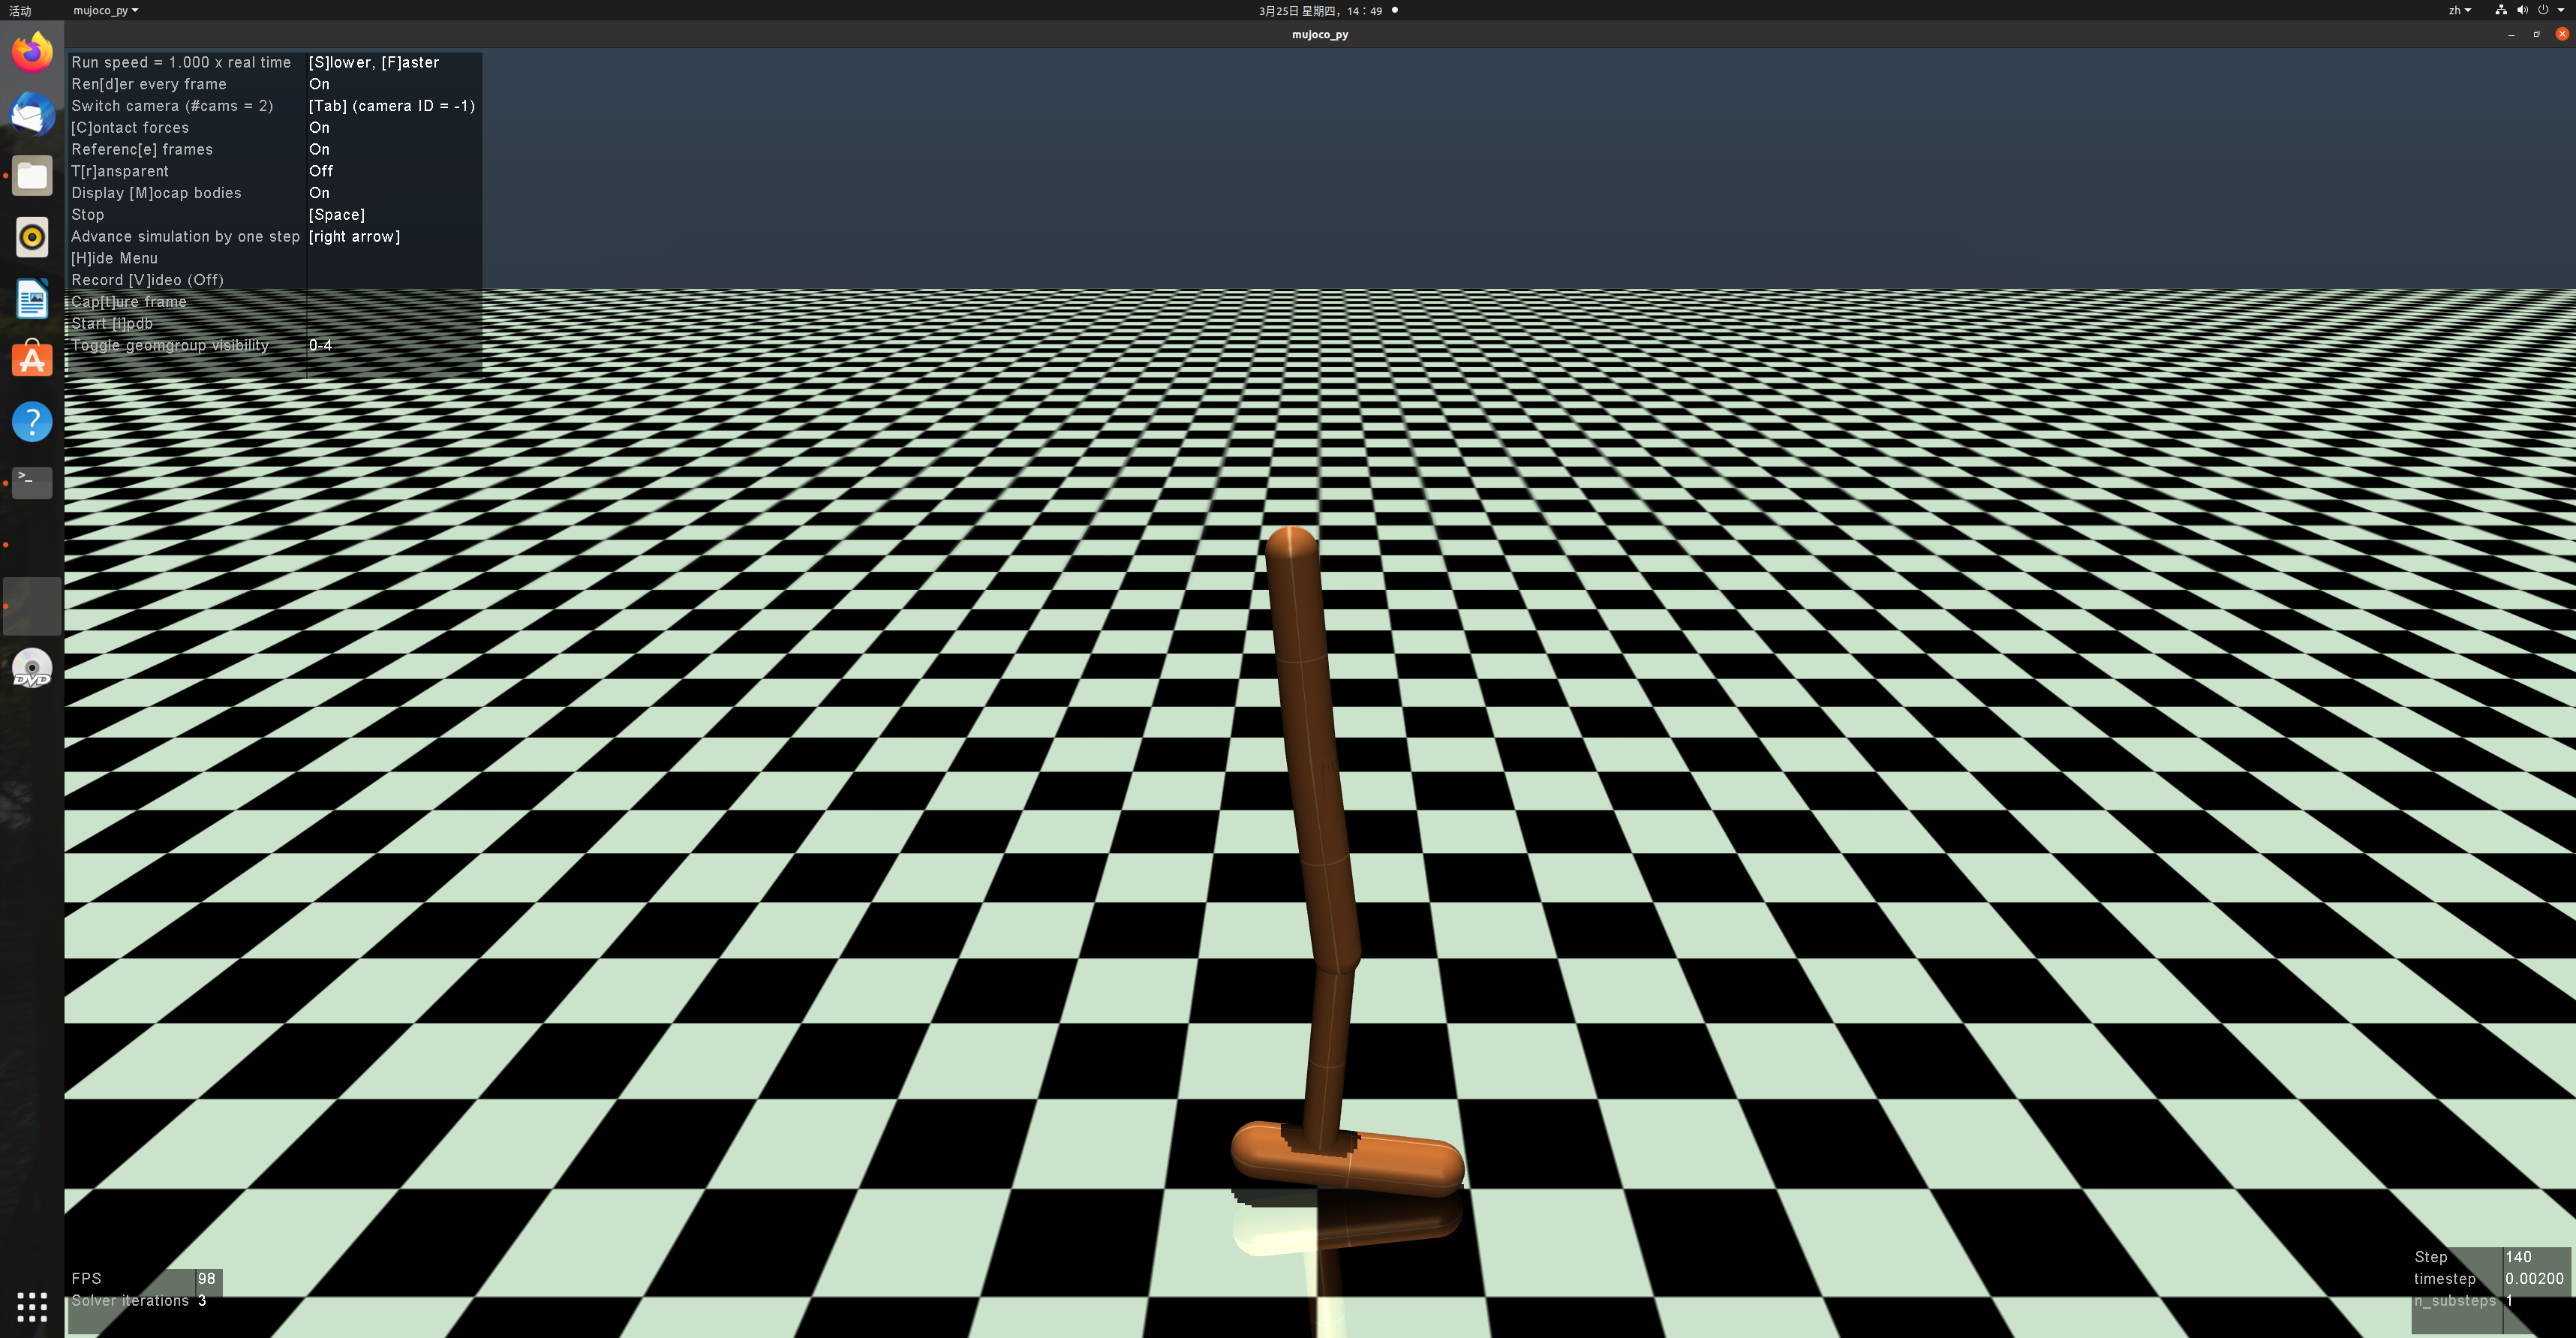
Task: Click 'Solver iterations' label
Action: 130,1301
